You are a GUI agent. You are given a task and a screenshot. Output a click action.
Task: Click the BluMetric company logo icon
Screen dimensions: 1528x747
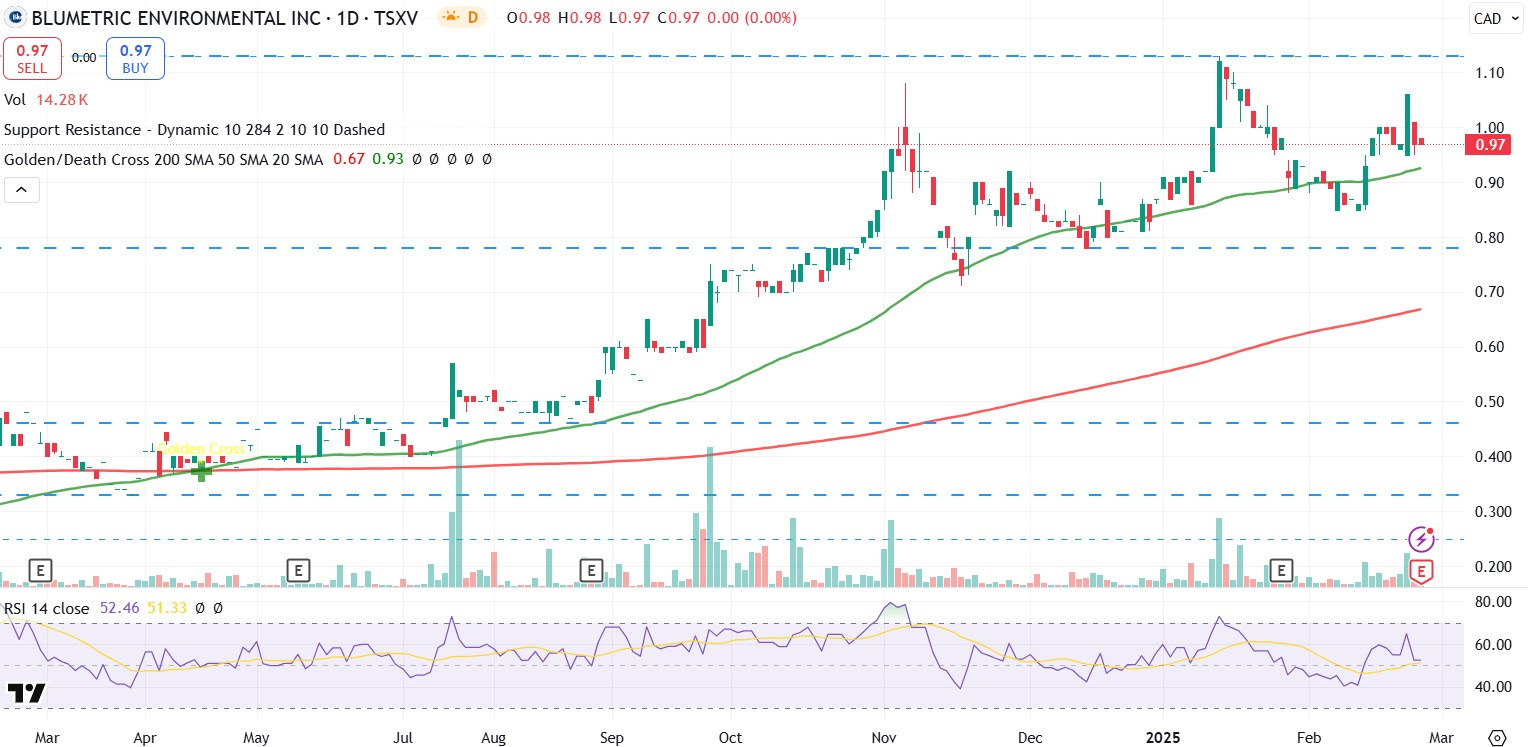pos(16,17)
